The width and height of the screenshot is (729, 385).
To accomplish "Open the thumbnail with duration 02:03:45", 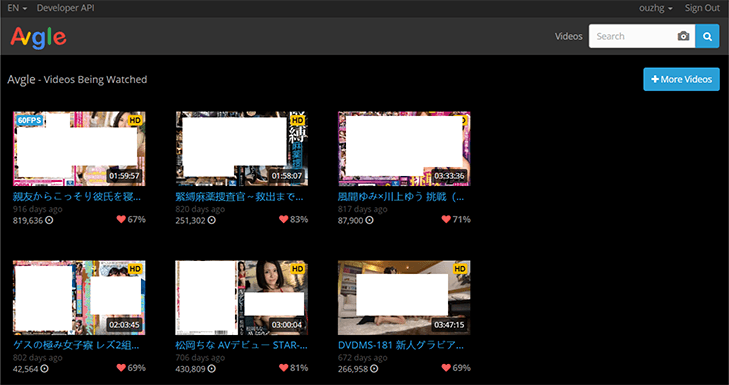I will pos(79,298).
